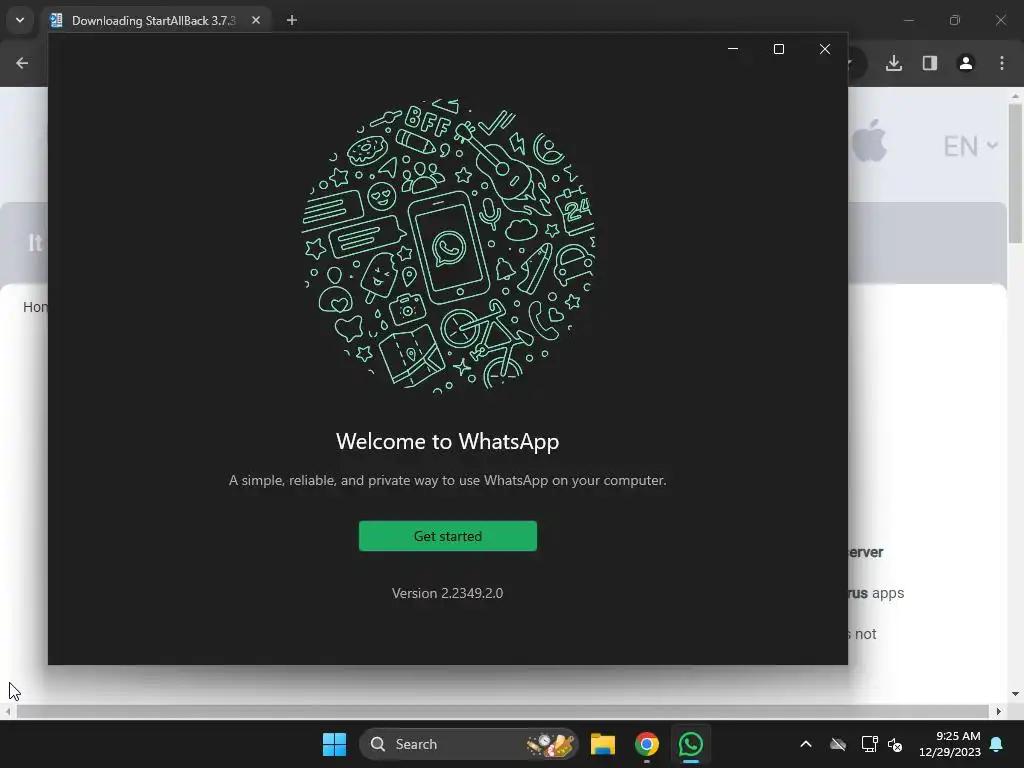Go back with Chrome's back arrow
The image size is (1024, 768).
tap(22, 63)
